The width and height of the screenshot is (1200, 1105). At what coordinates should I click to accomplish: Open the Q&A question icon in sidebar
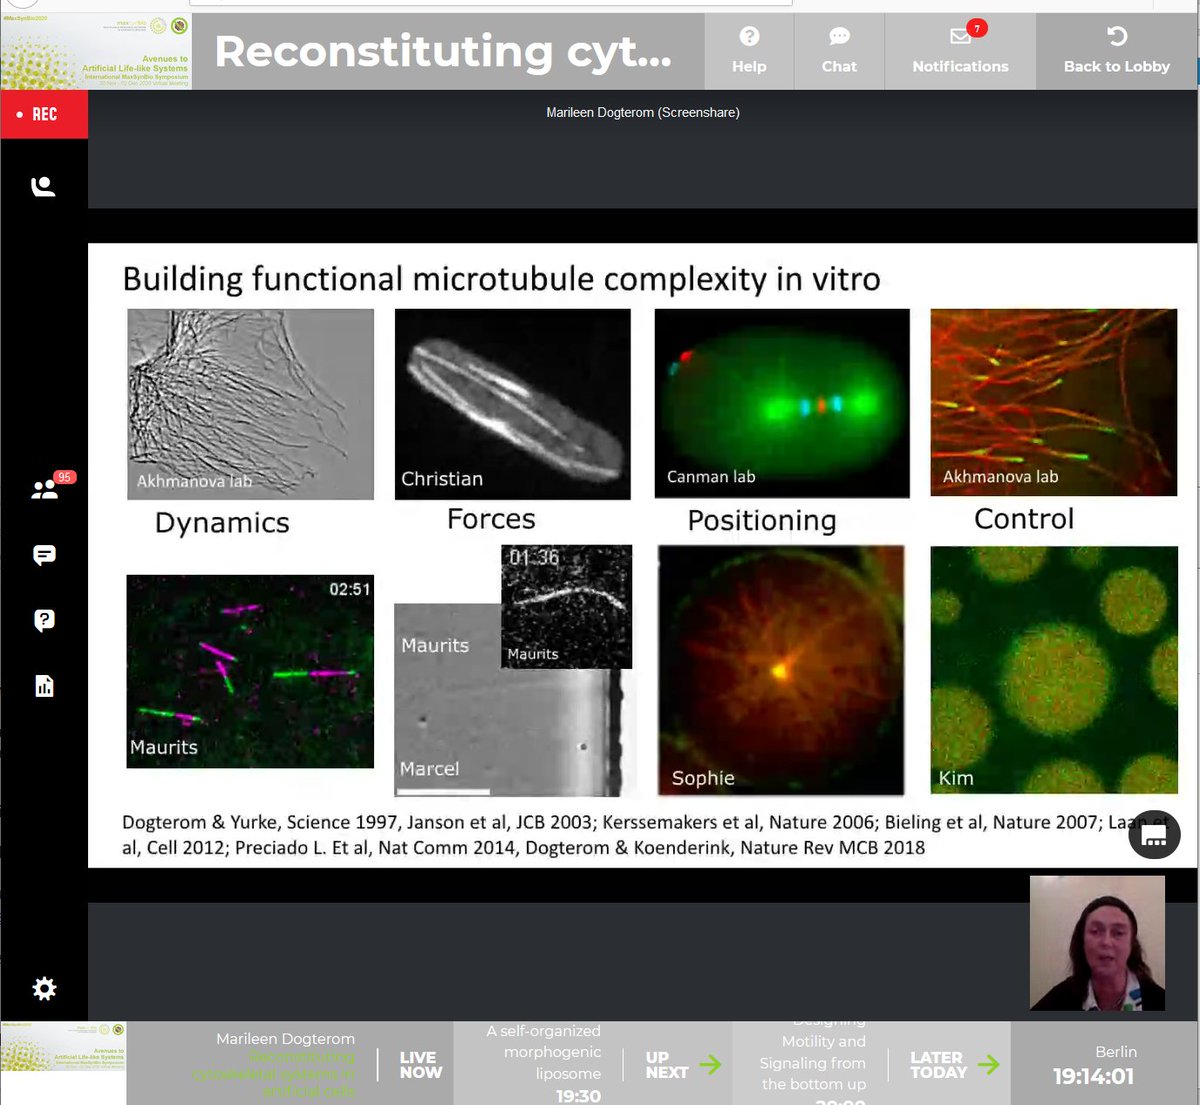(44, 620)
